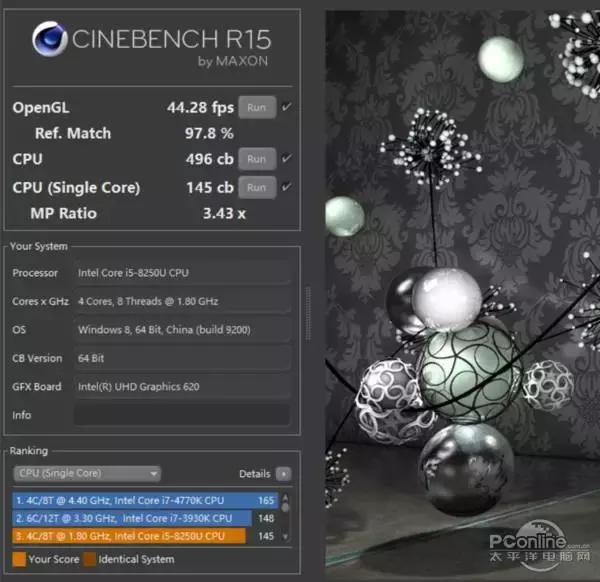Click the 165 score in ranking list
The image size is (600, 582).
(x=266, y=500)
